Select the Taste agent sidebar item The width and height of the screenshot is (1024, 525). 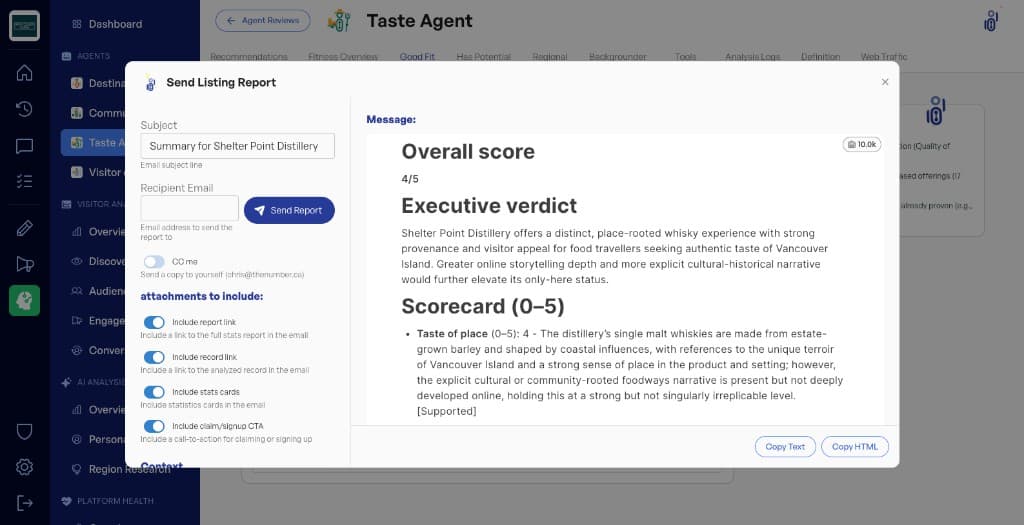(93, 142)
